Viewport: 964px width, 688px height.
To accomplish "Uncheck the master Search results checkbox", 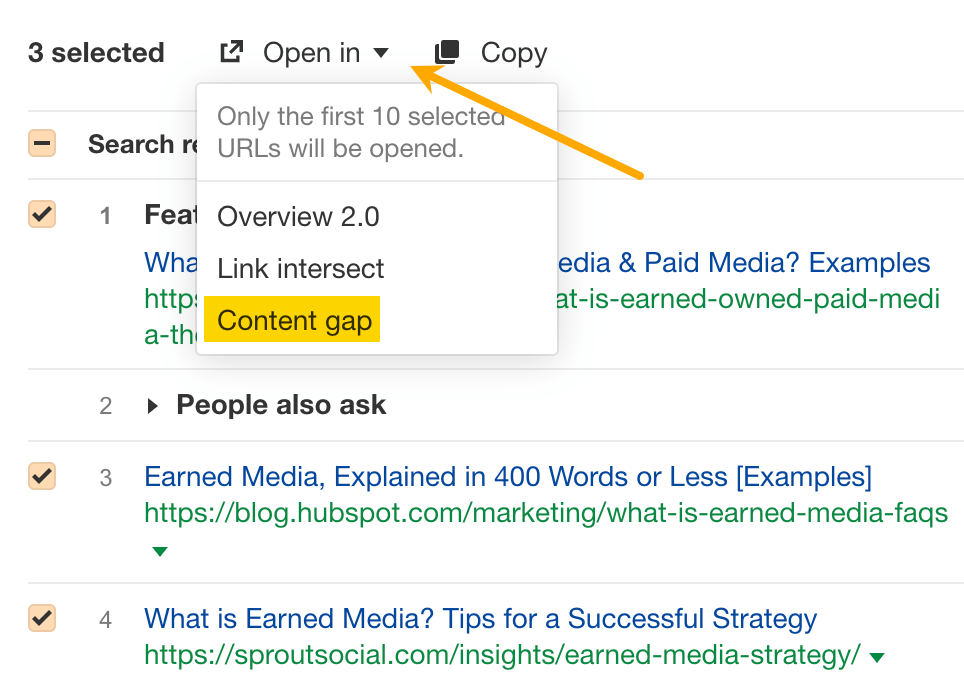I will [41, 143].
